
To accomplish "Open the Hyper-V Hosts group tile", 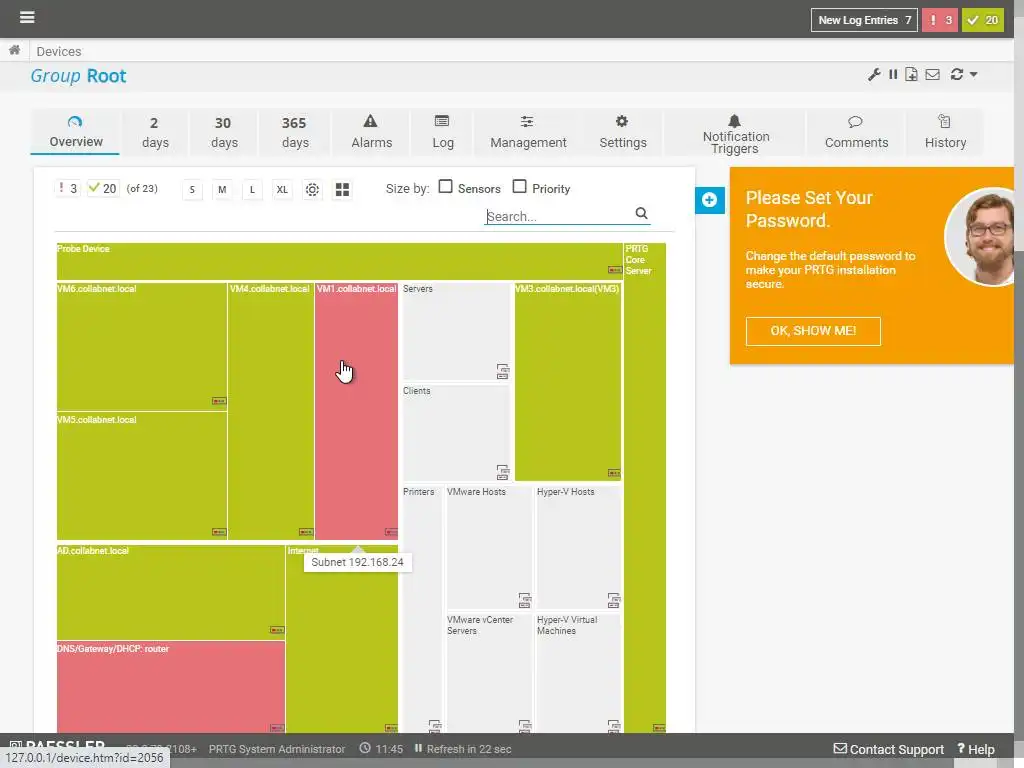I will (x=578, y=547).
